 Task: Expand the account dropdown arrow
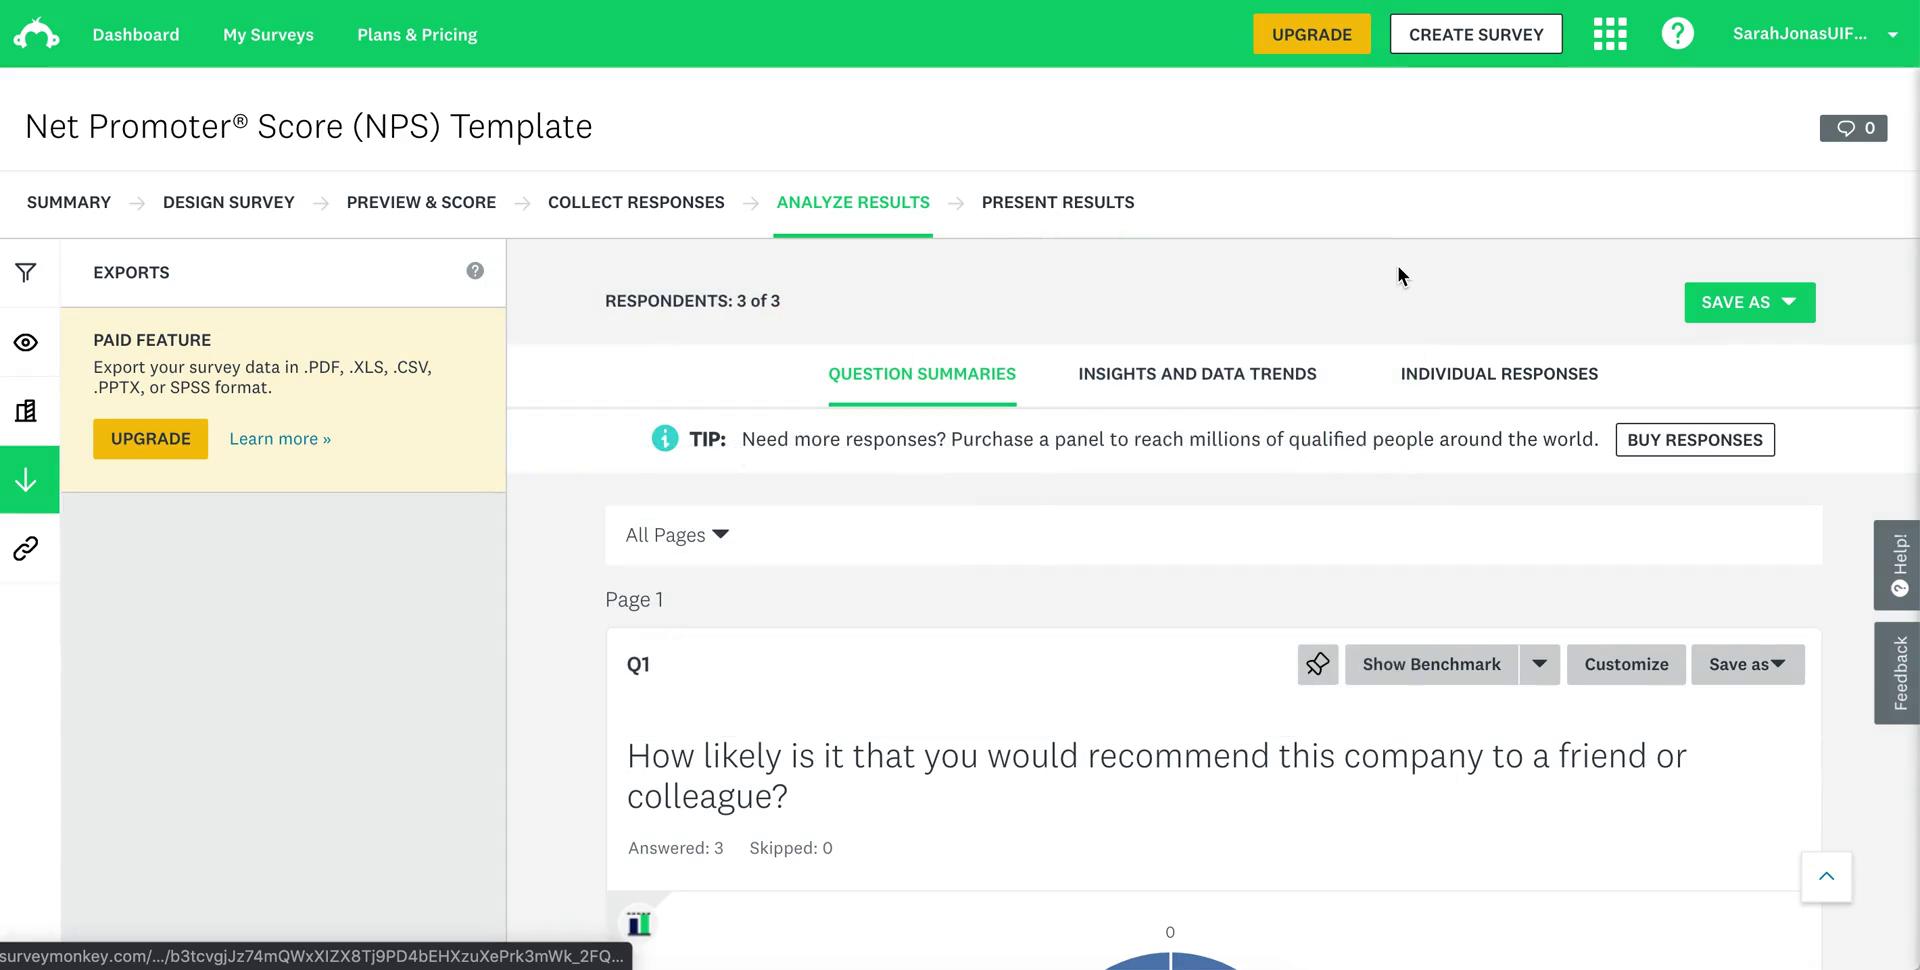[1893, 35]
